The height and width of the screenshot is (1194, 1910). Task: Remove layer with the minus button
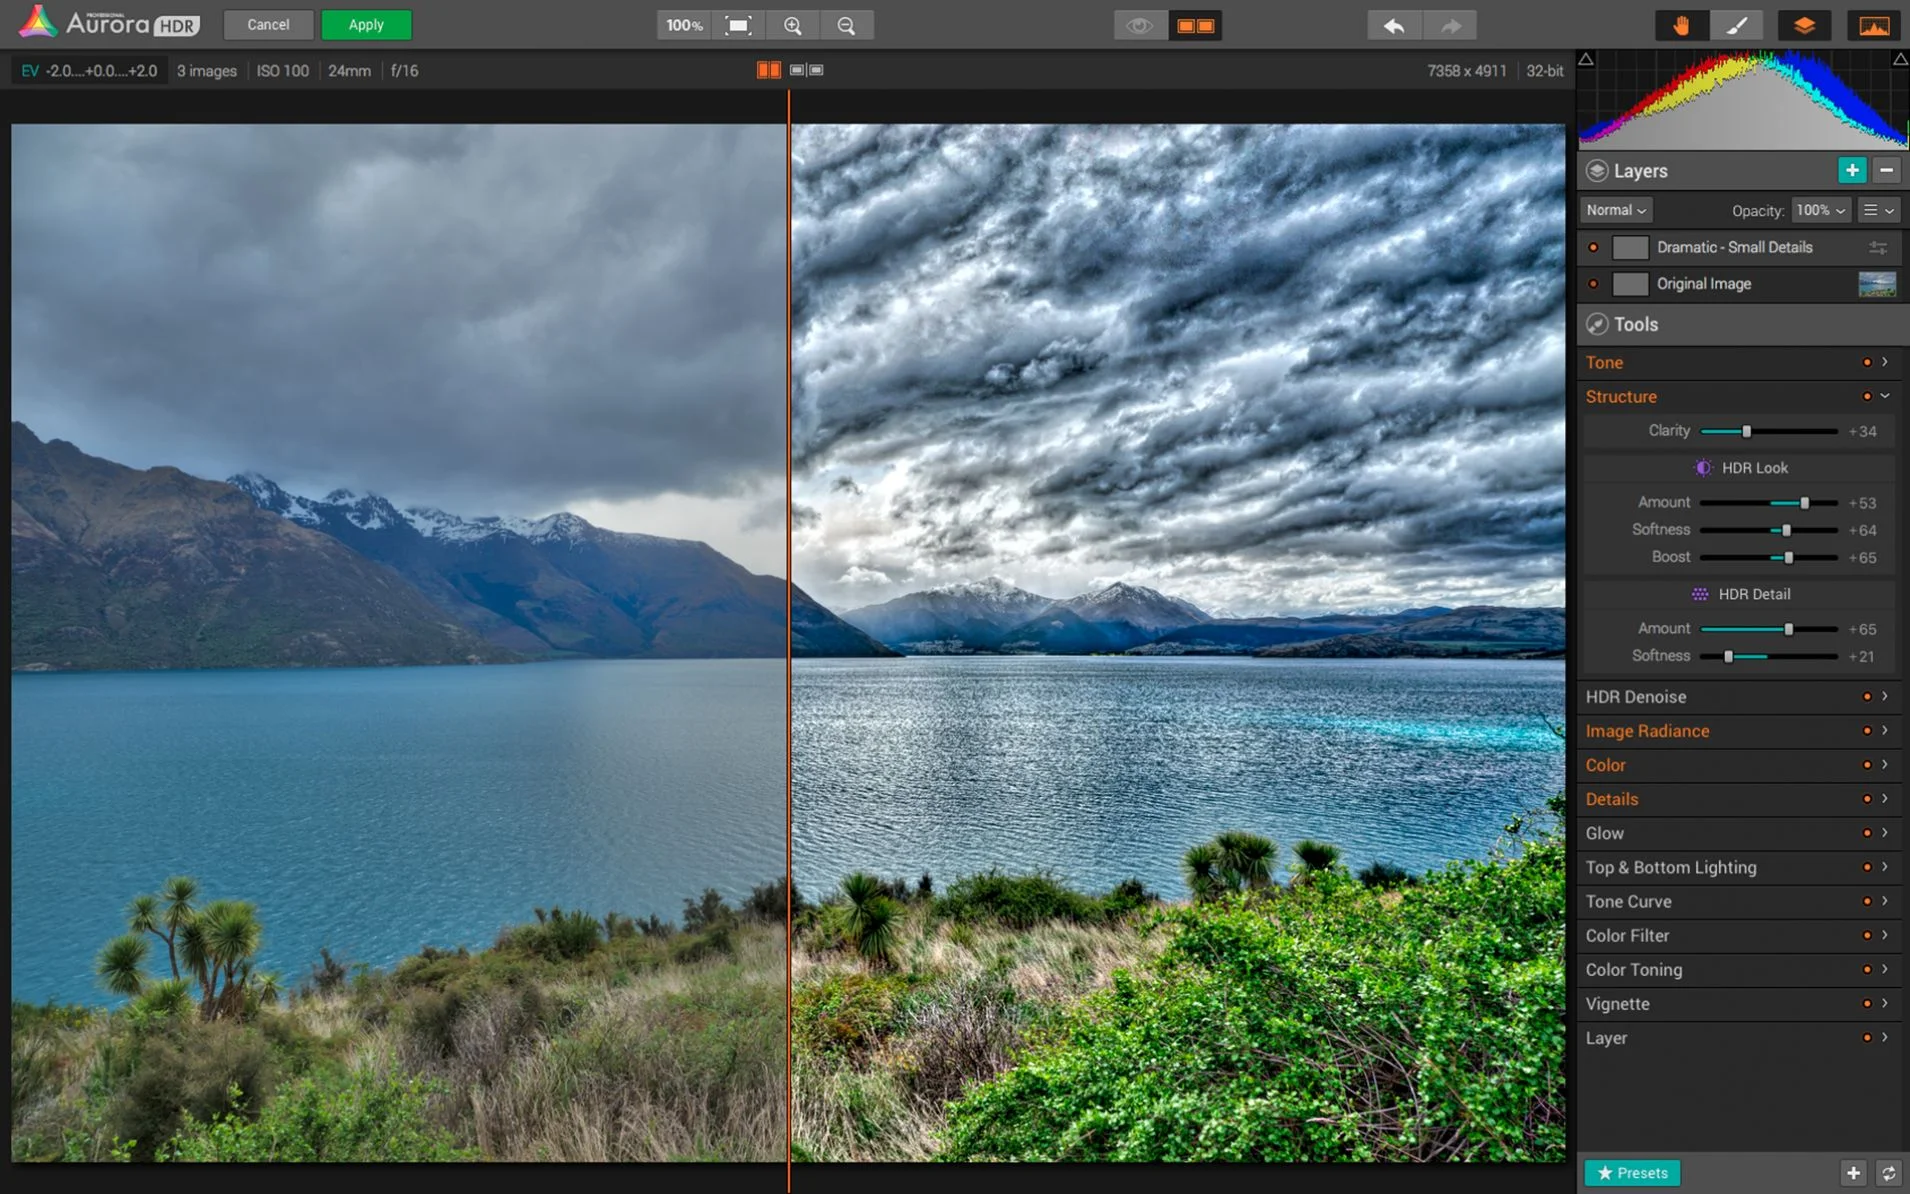click(1886, 170)
